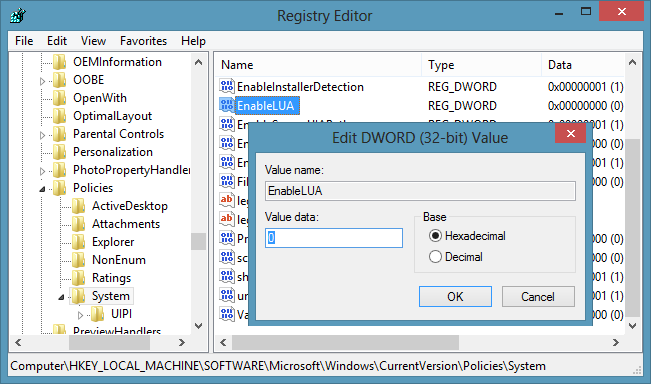Select the Ratings tree label
651x384 pixels.
coord(111,278)
